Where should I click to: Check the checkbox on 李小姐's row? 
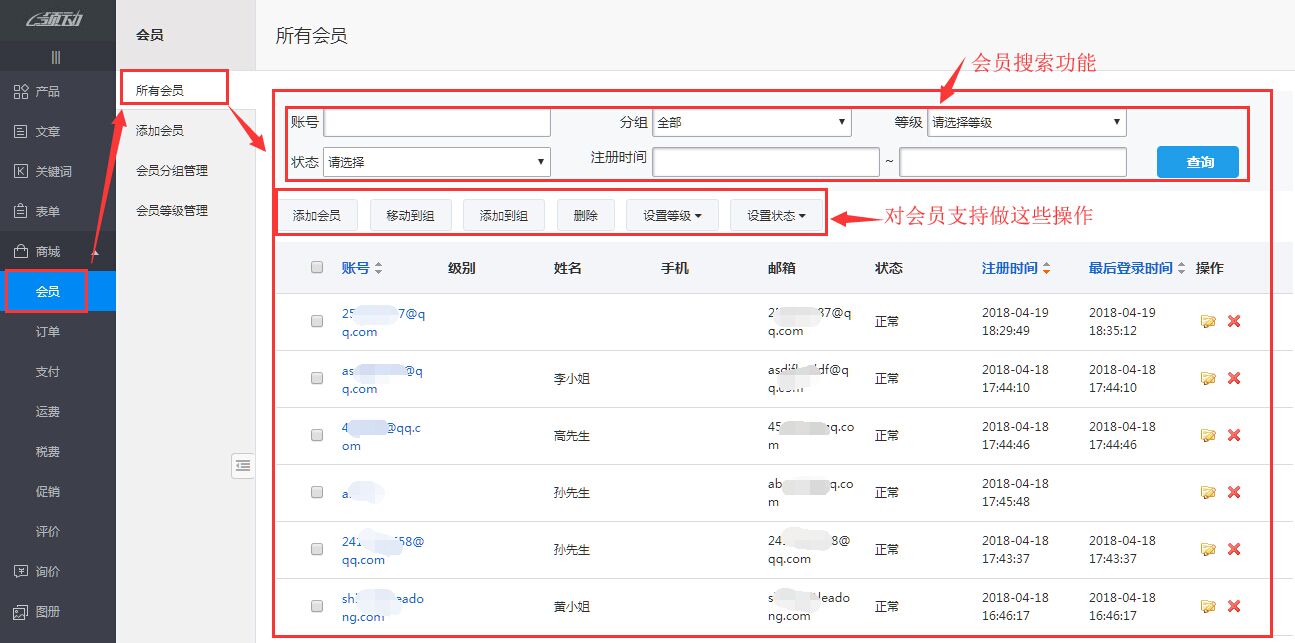(x=317, y=378)
